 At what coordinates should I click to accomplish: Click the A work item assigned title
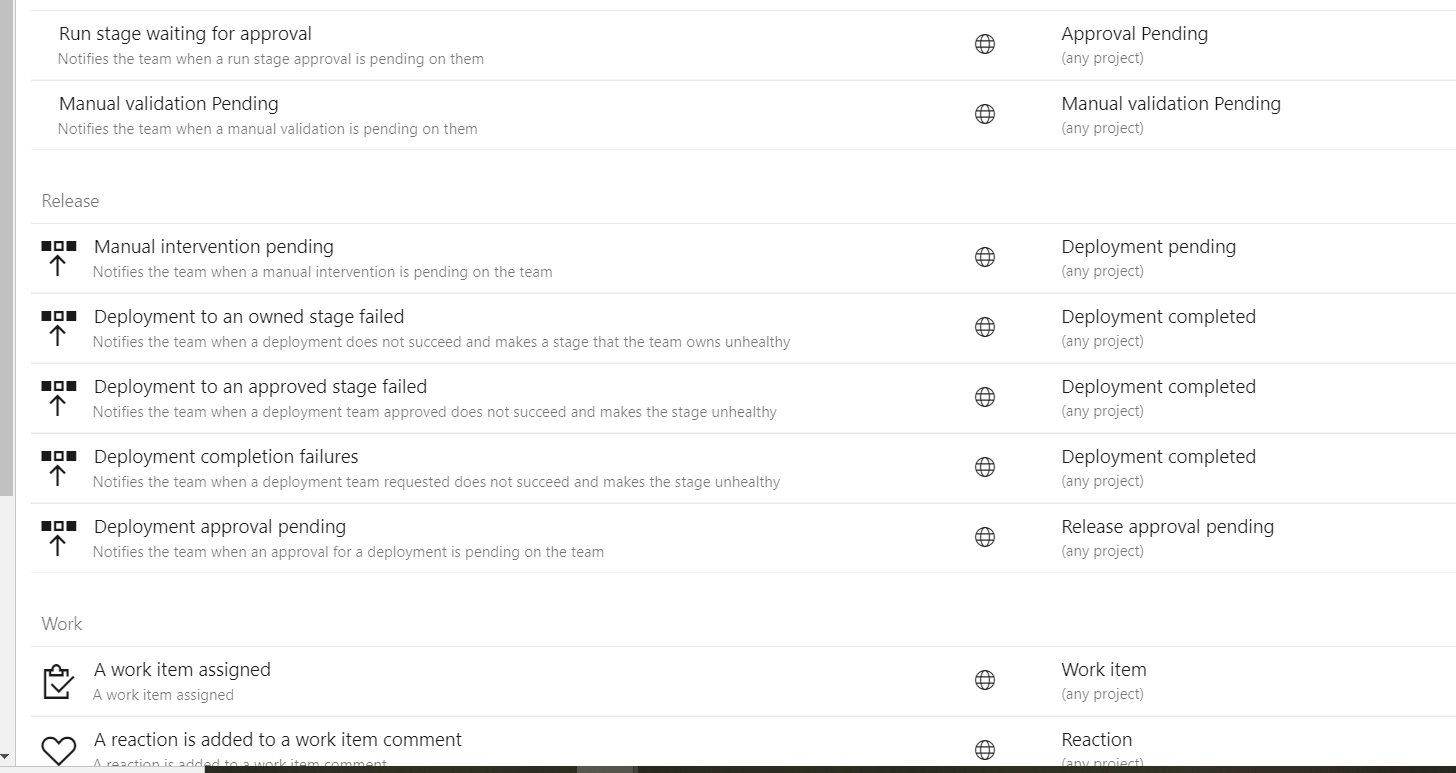coord(182,670)
